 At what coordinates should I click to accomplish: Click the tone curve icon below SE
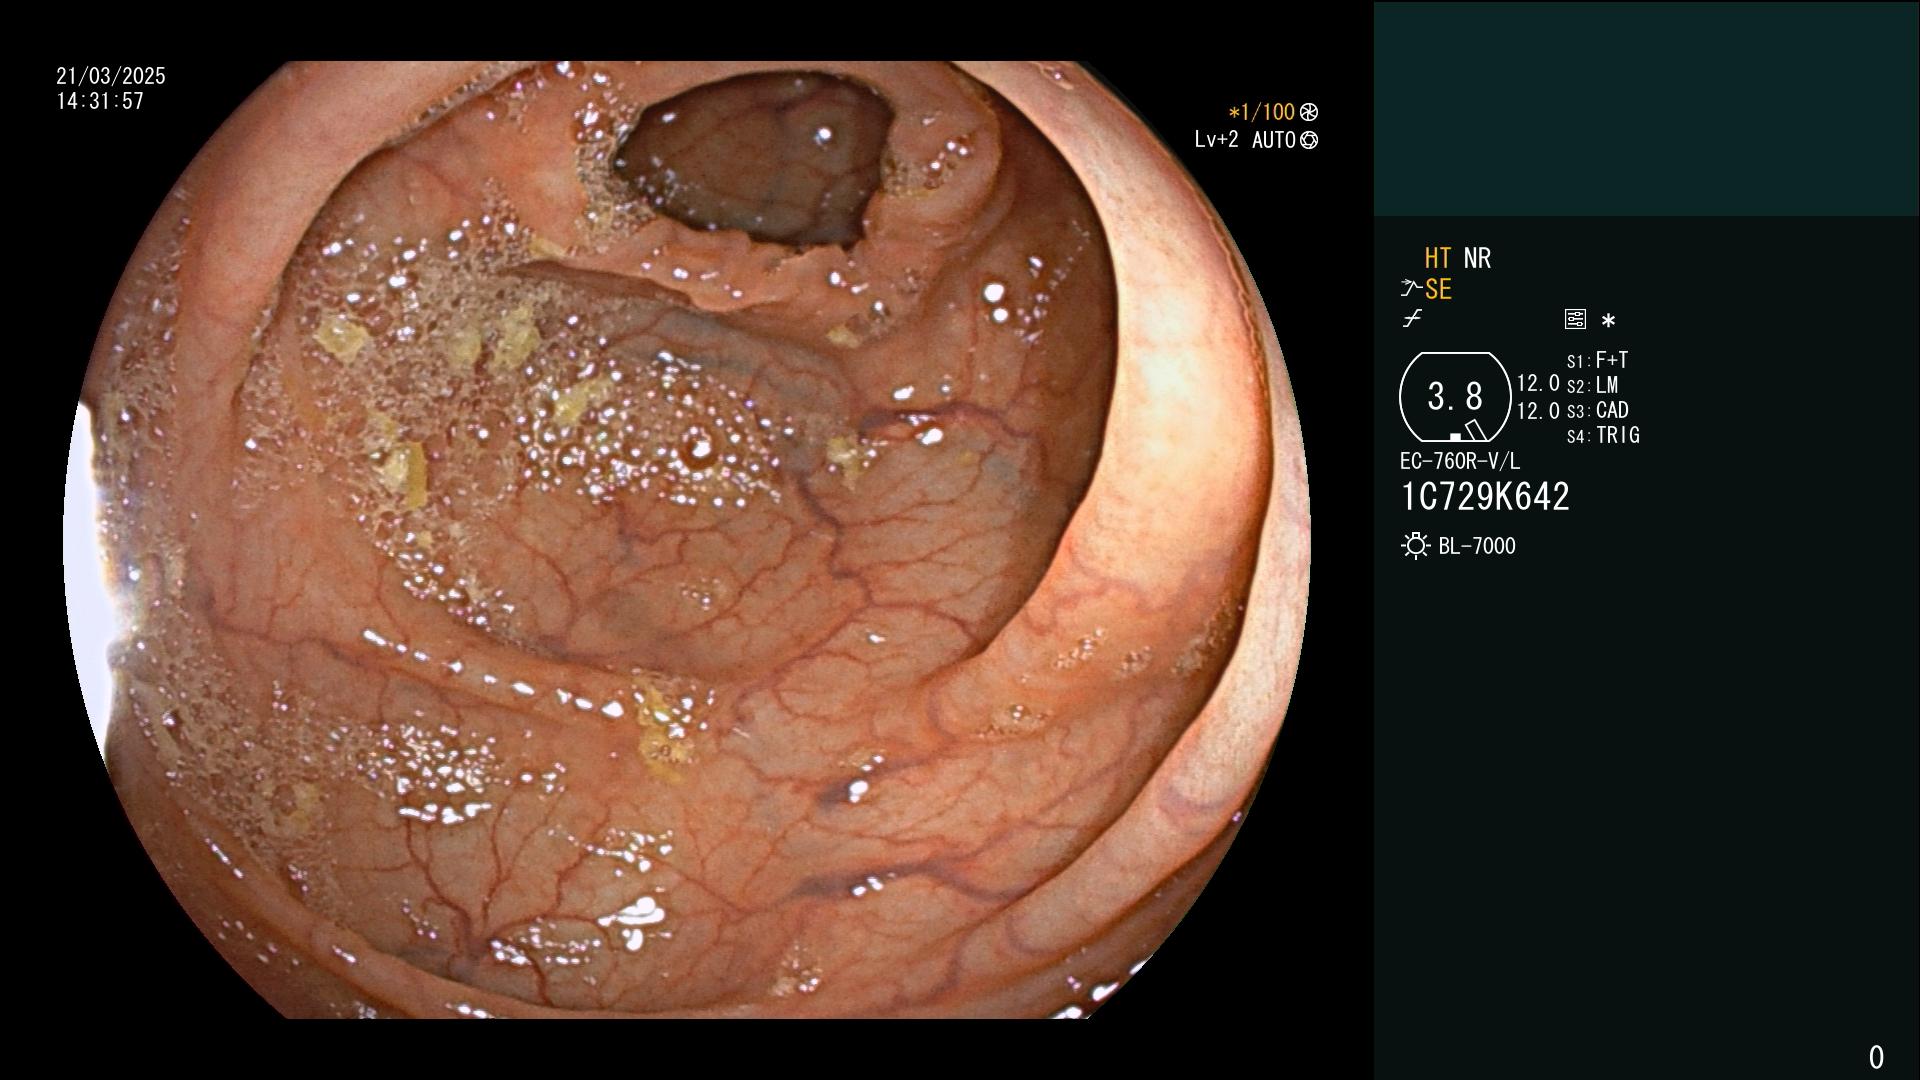(1412, 319)
